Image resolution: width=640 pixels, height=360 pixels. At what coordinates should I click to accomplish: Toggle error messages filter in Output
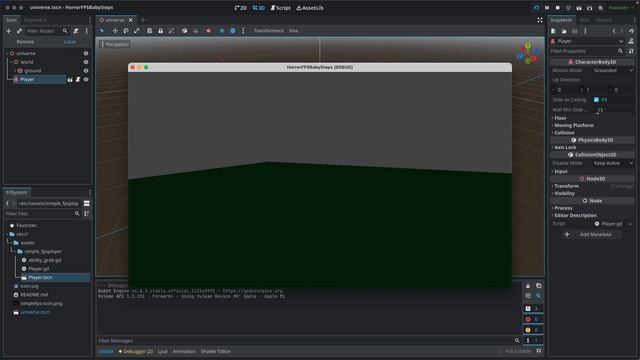(x=533, y=319)
